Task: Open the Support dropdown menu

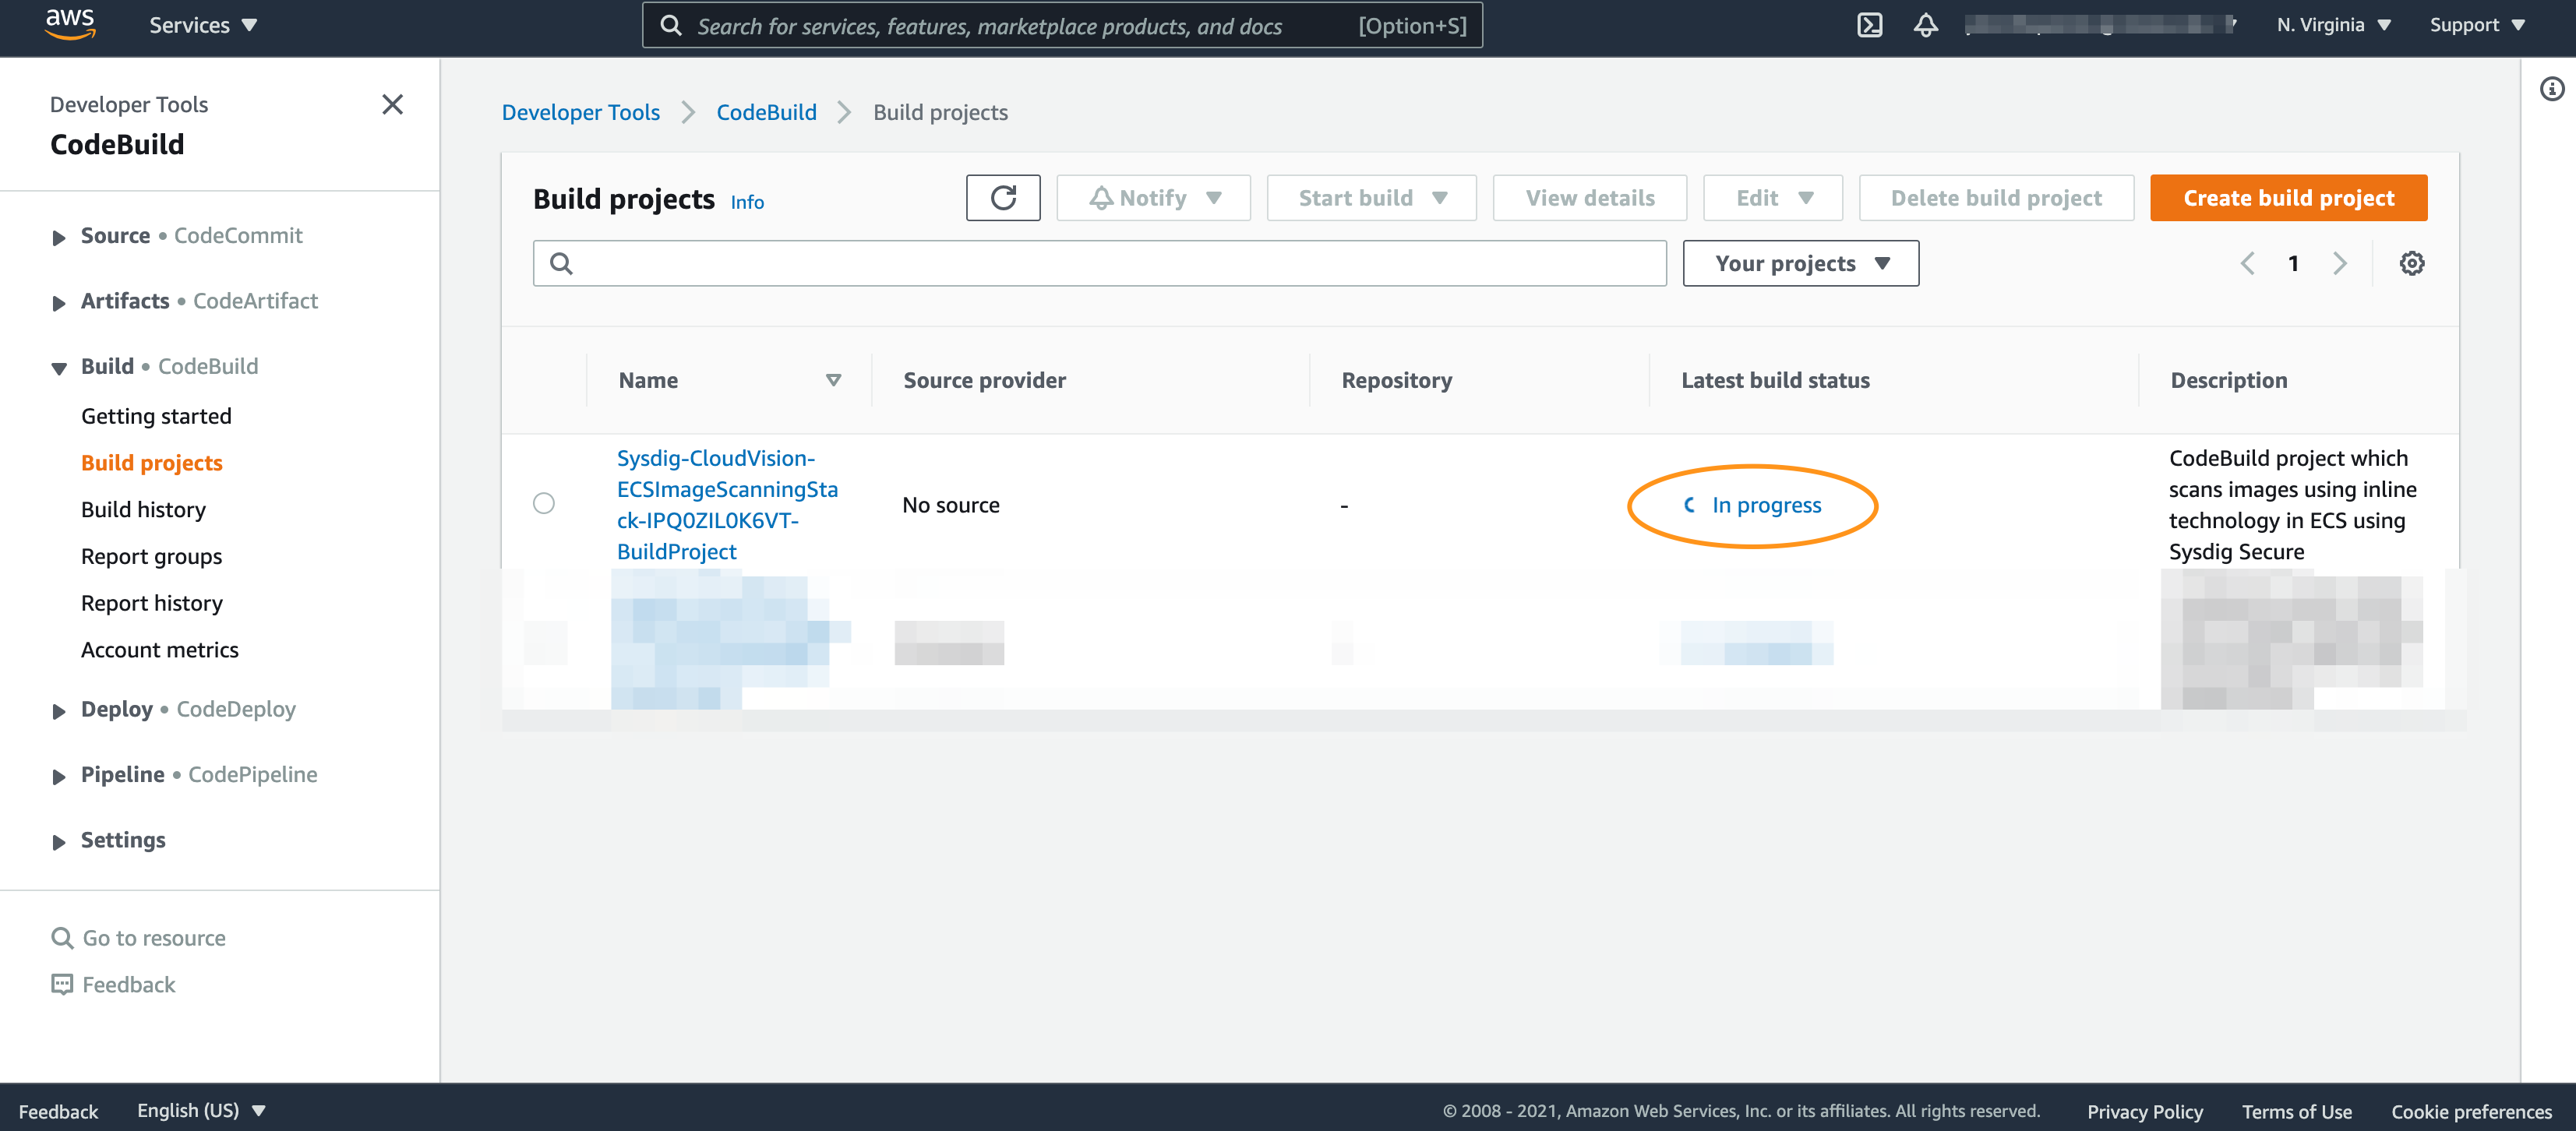Action: (x=2476, y=25)
